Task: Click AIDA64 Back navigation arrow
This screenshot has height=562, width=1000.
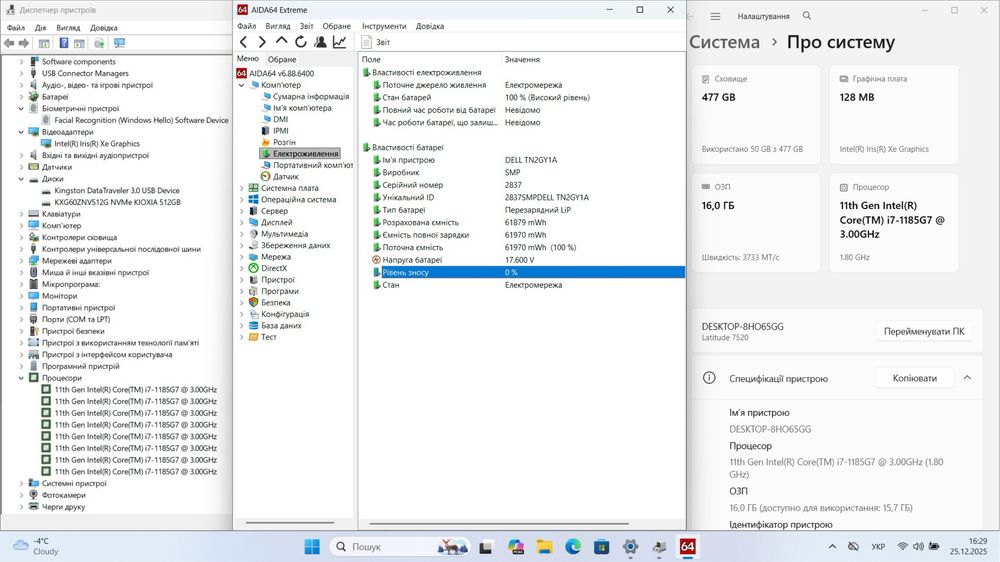Action: (243, 42)
